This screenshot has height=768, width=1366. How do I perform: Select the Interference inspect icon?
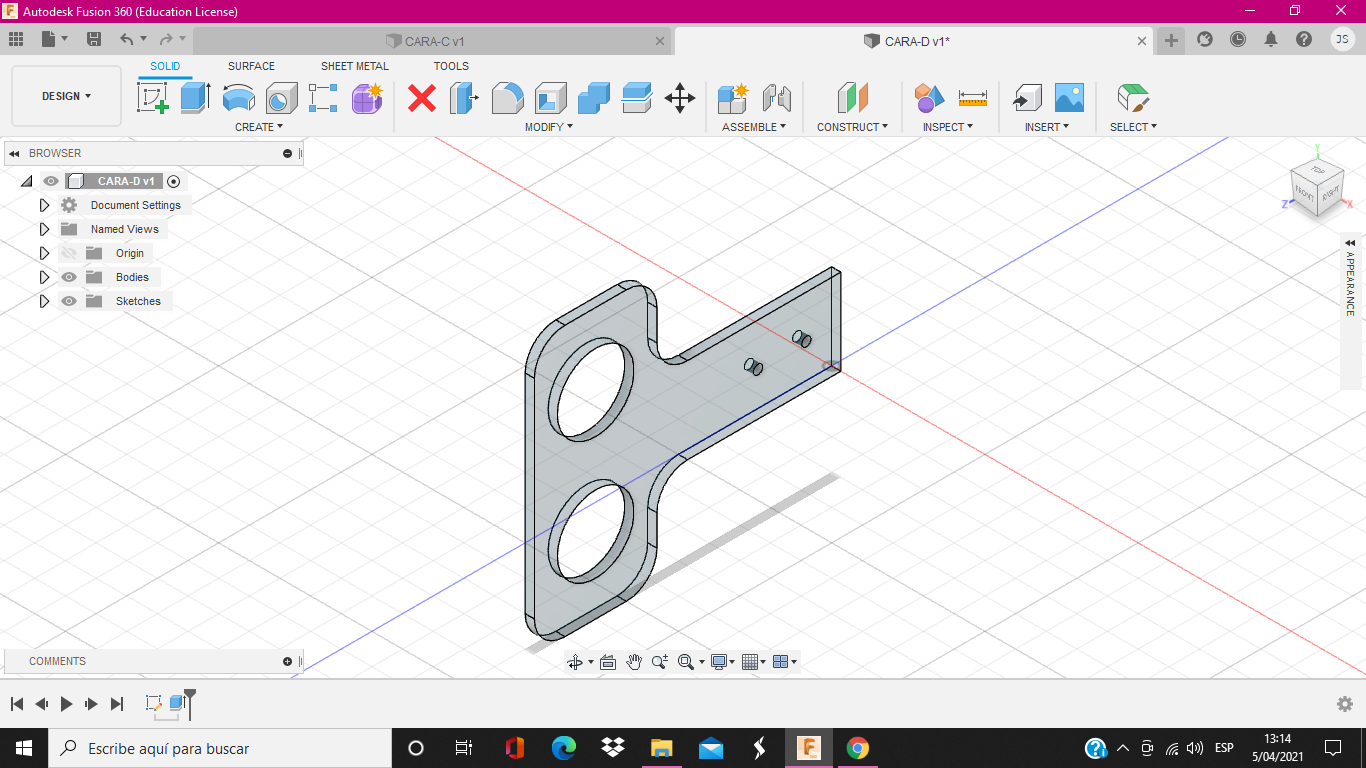[929, 98]
